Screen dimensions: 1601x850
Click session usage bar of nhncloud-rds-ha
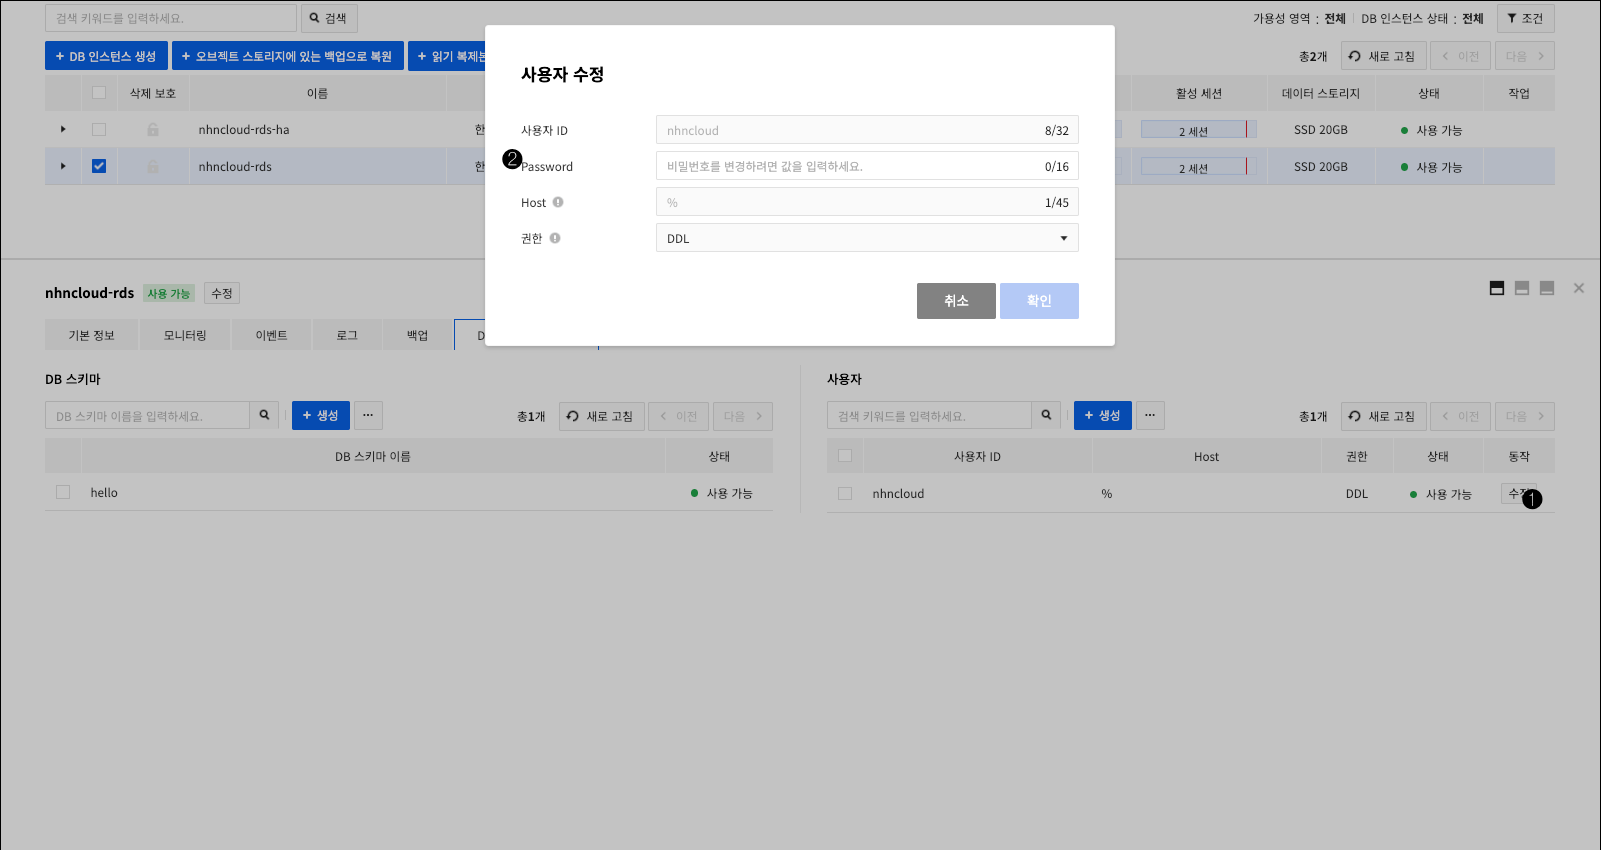click(1198, 130)
